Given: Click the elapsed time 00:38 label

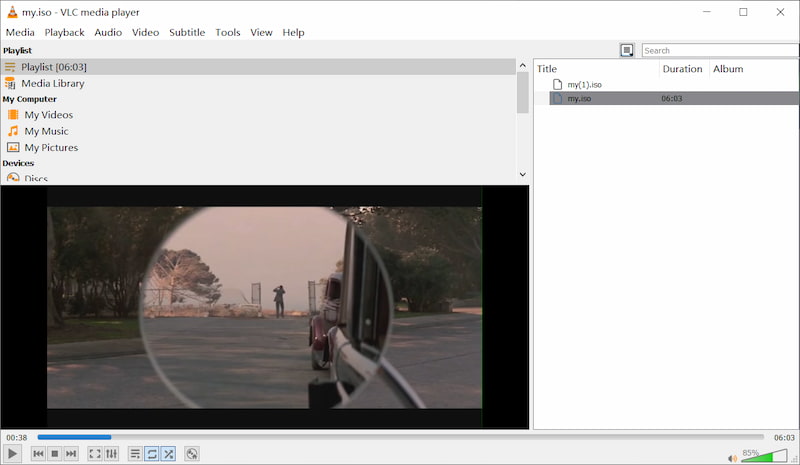Looking at the screenshot, I should tap(17, 437).
